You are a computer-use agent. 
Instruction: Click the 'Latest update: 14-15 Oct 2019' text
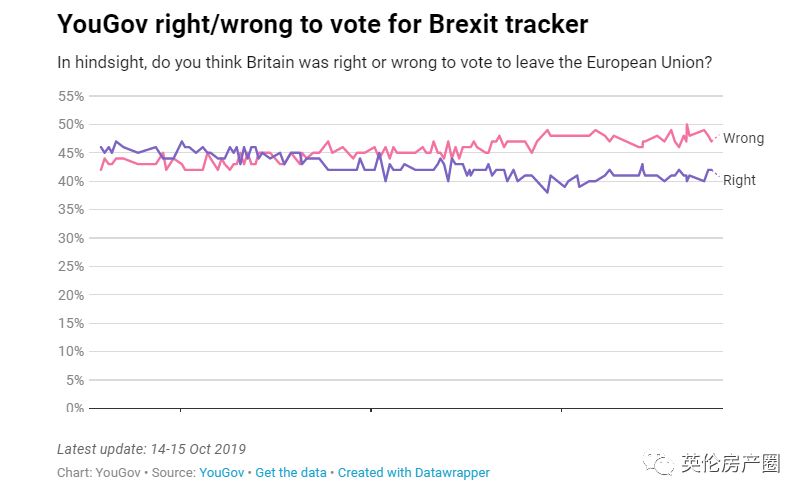click(151, 449)
